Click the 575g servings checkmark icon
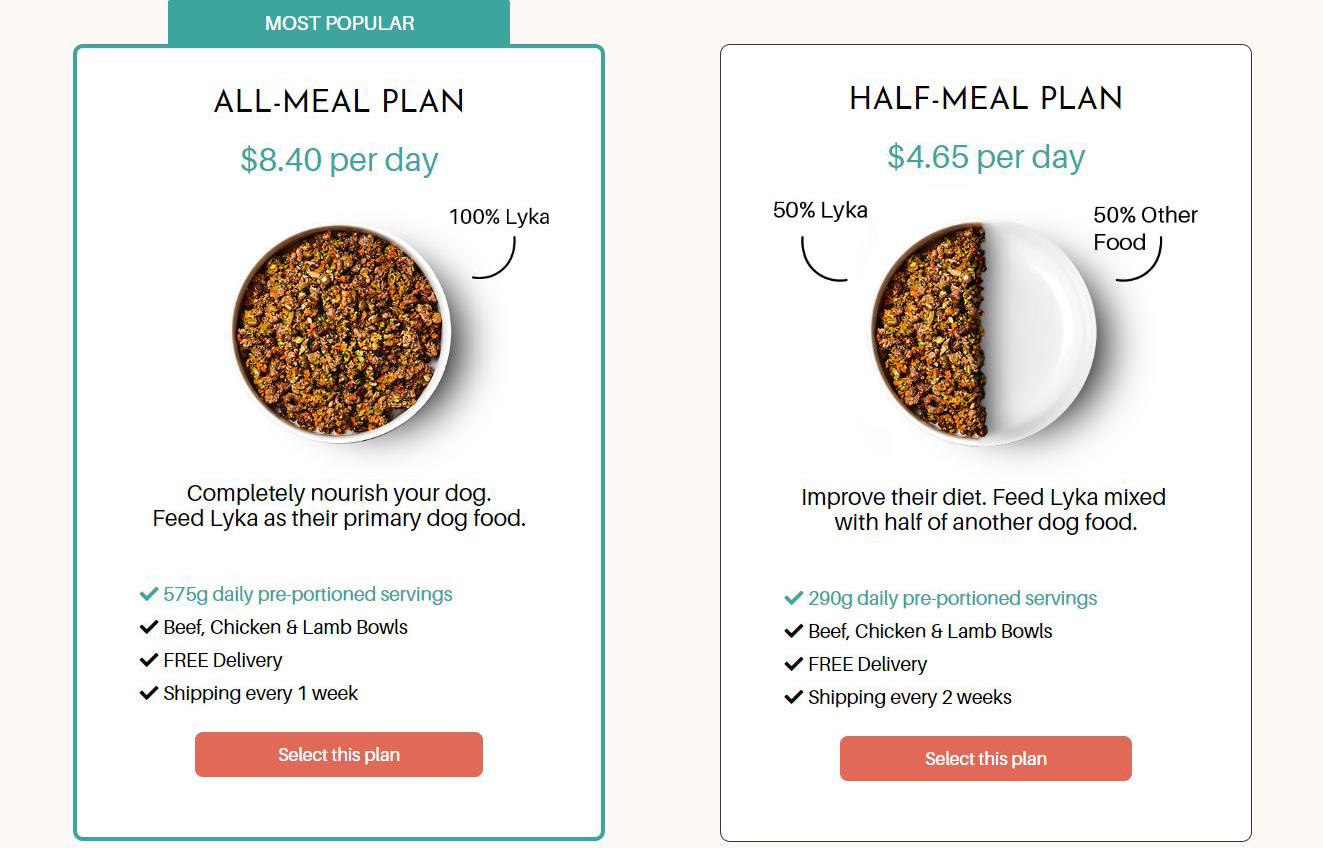 click(x=149, y=595)
